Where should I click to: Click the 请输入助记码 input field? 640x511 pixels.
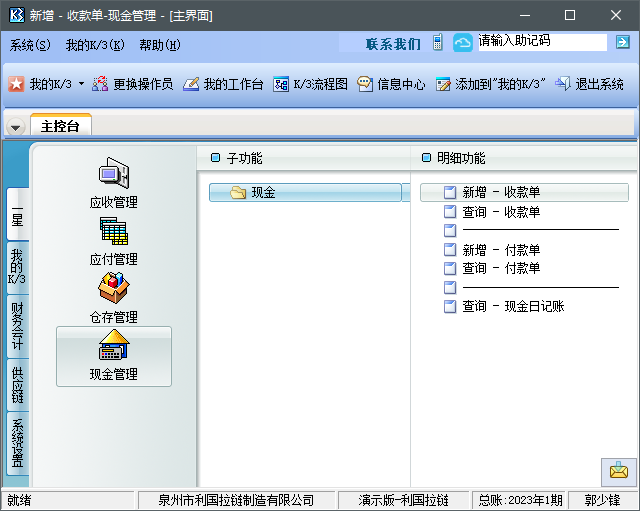540,42
